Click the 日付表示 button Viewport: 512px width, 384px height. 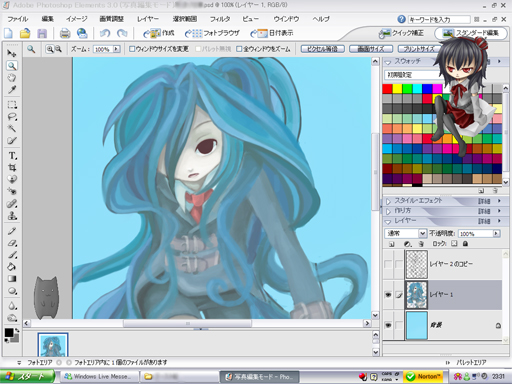click(x=272, y=33)
